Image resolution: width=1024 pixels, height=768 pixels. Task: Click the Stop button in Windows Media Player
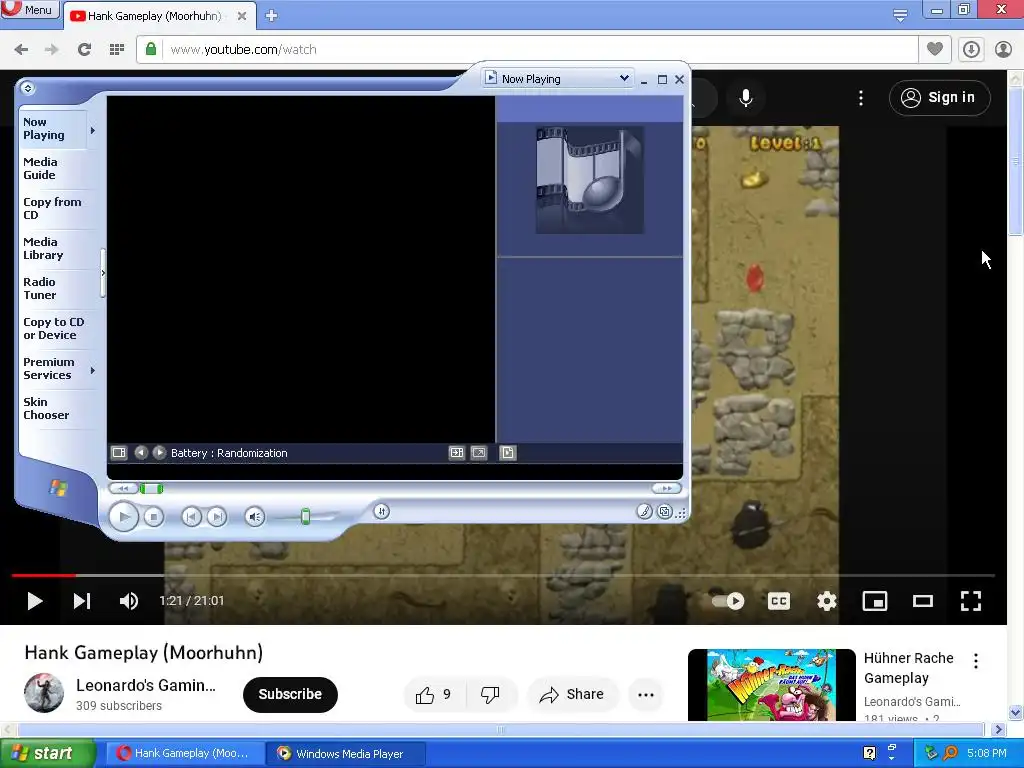pyautogui.click(x=153, y=517)
